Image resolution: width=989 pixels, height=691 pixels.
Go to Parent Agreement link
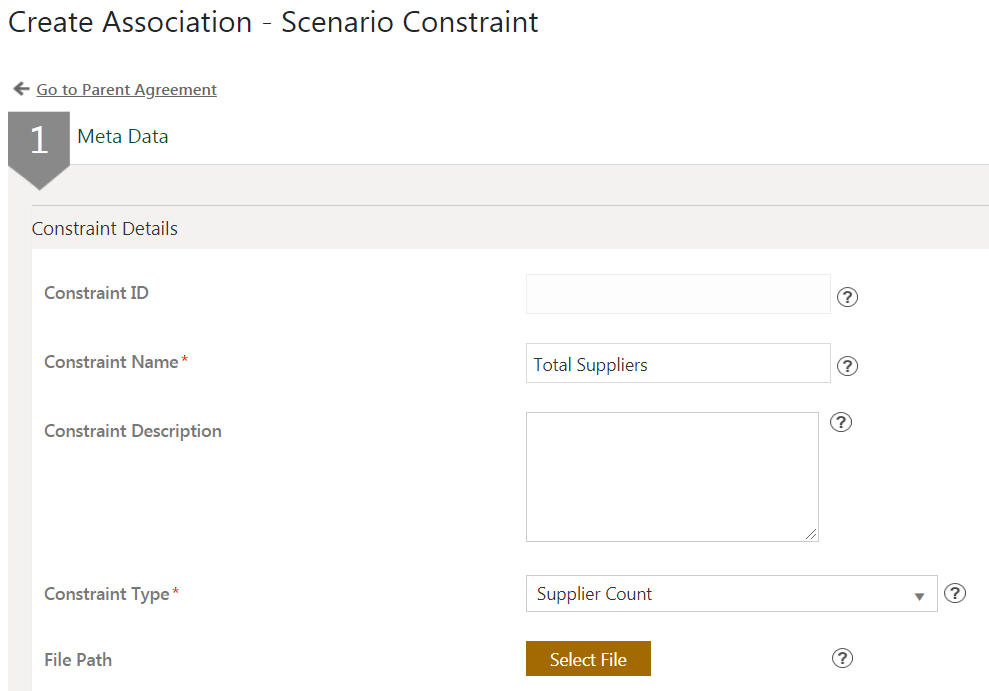coord(126,90)
